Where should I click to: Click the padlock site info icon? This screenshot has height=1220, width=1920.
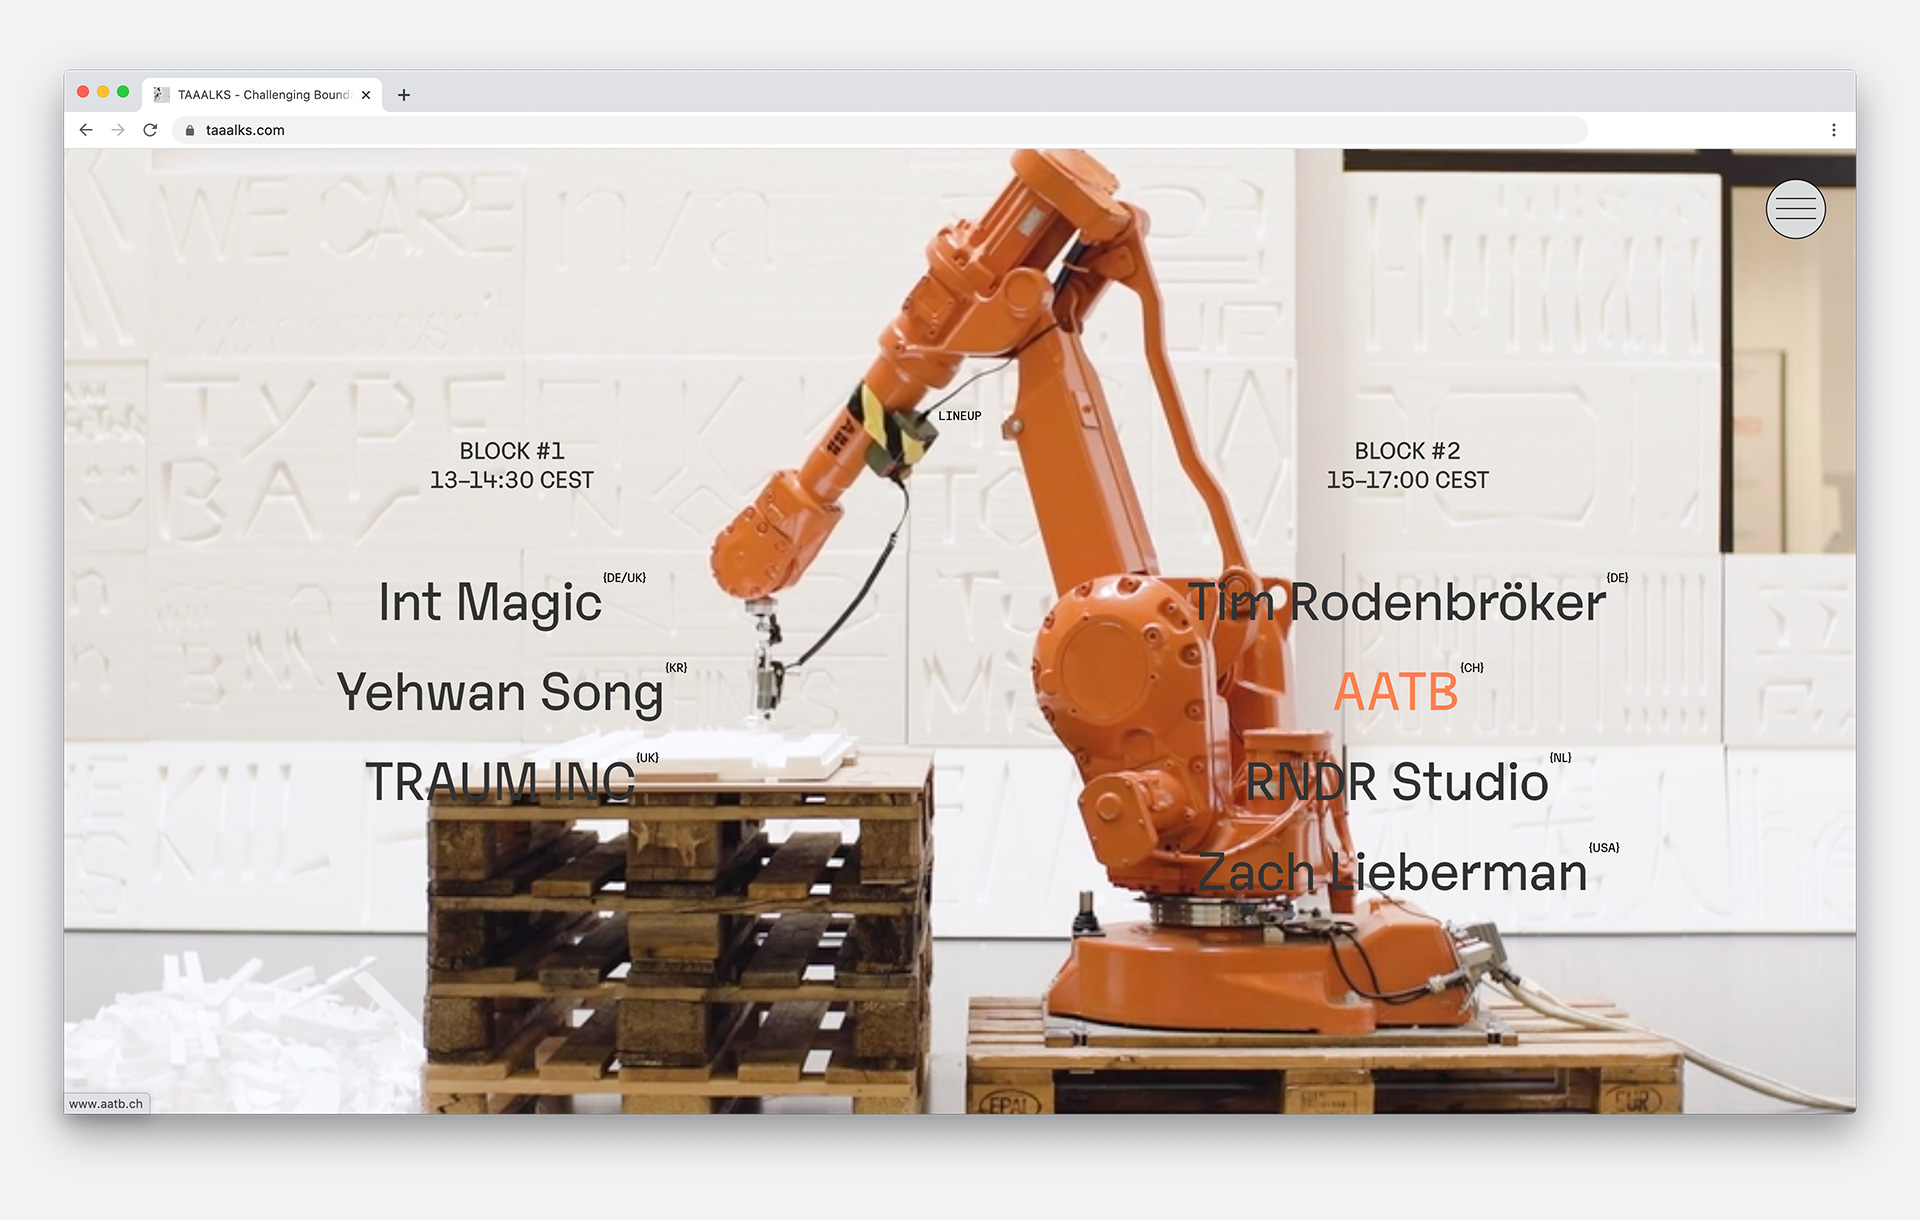click(x=190, y=130)
